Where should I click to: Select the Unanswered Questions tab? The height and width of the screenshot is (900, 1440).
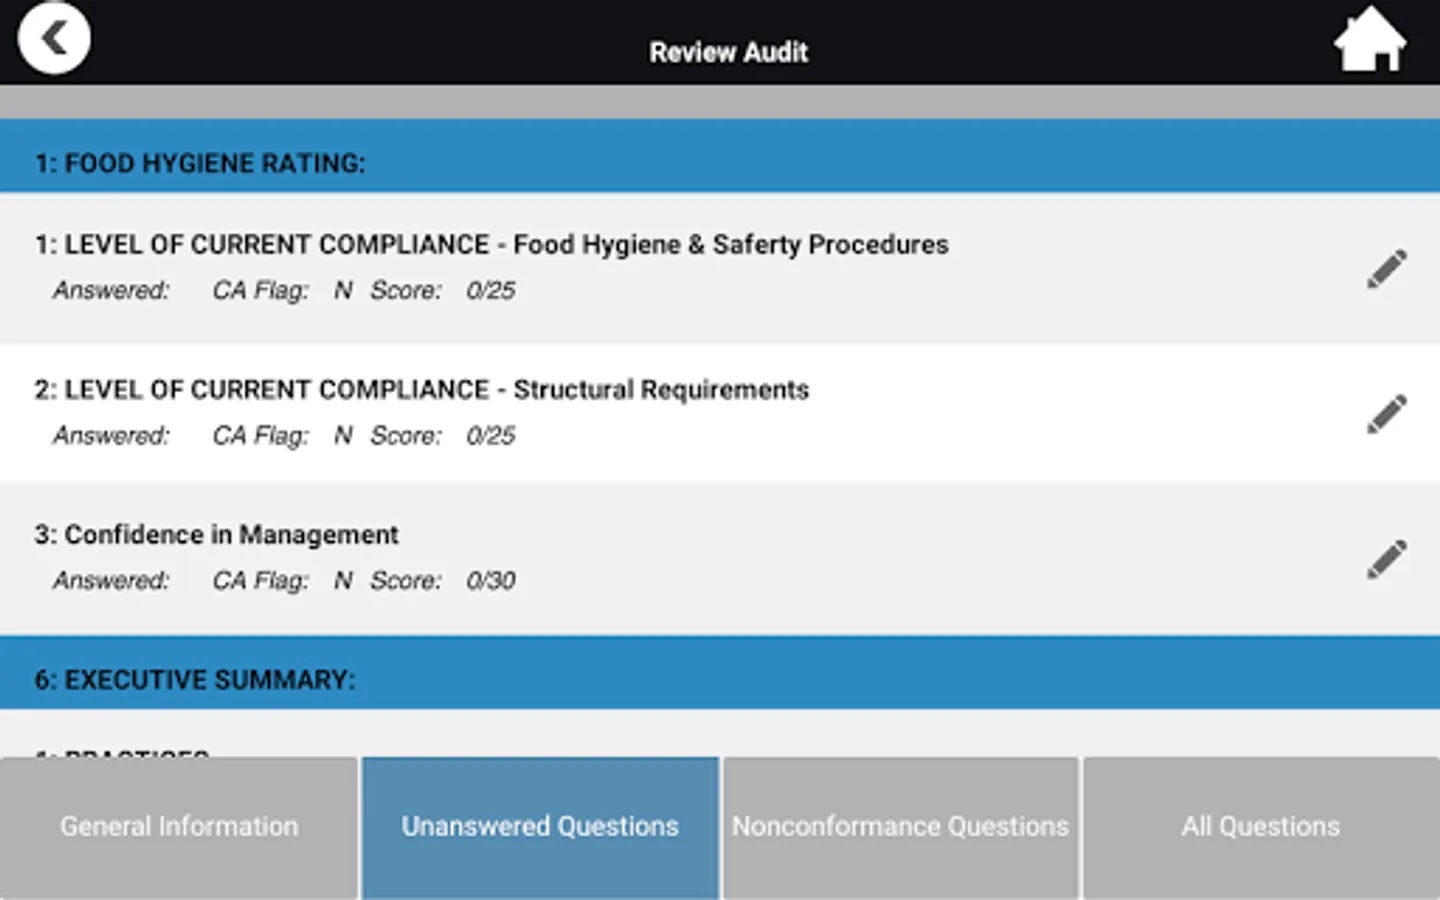tap(540, 828)
